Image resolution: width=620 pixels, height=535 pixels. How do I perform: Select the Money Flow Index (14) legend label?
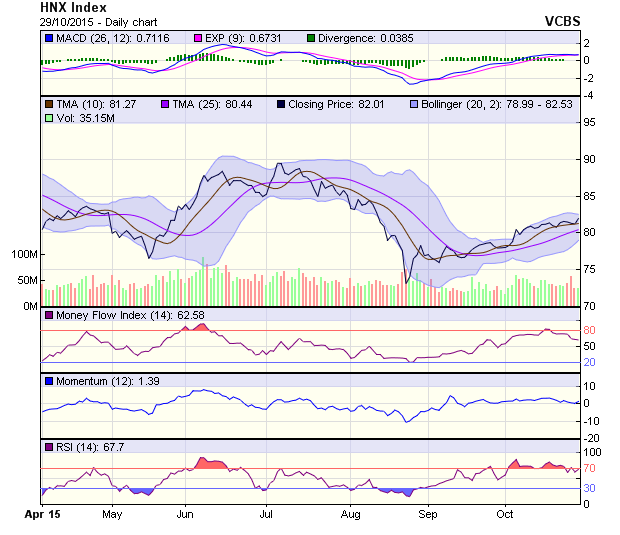point(113,315)
